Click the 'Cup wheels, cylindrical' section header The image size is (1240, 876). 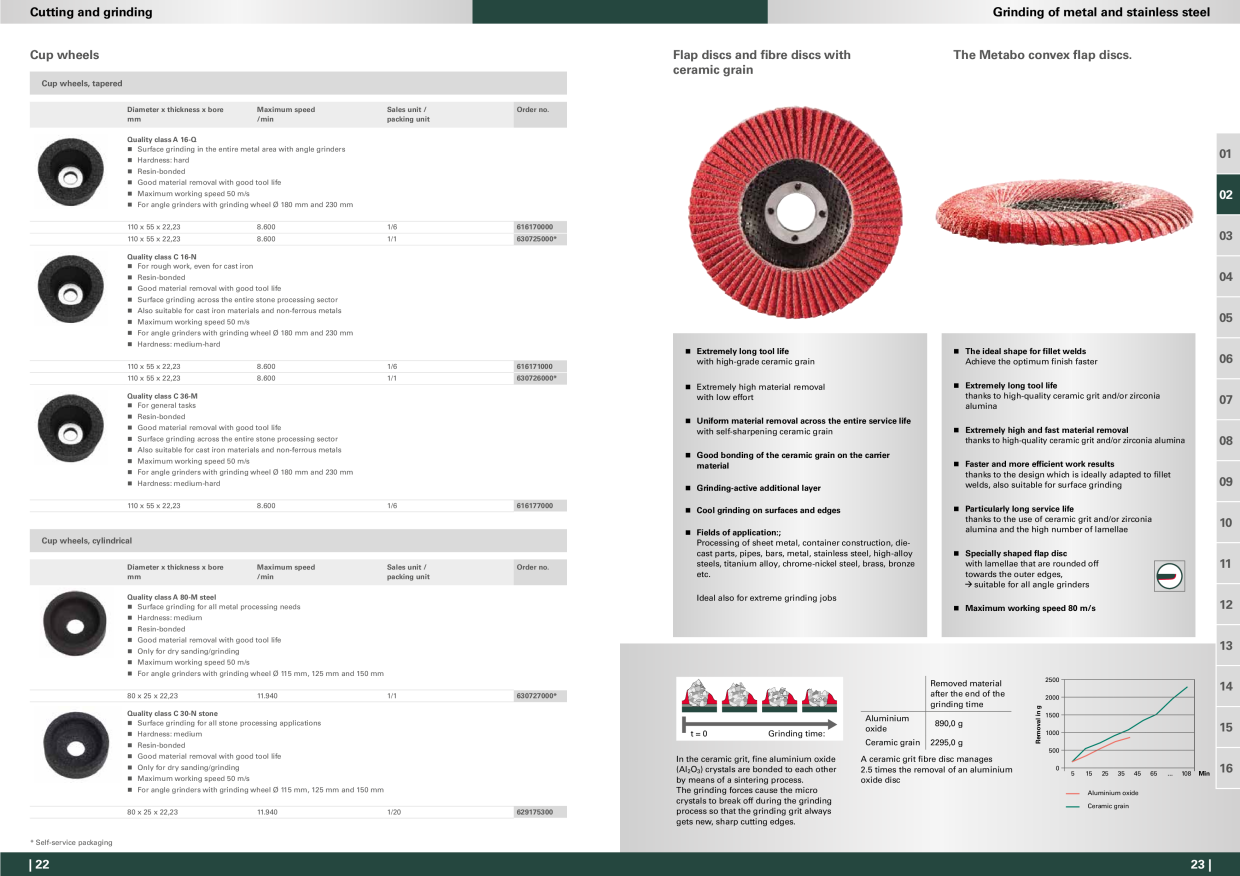(298, 541)
